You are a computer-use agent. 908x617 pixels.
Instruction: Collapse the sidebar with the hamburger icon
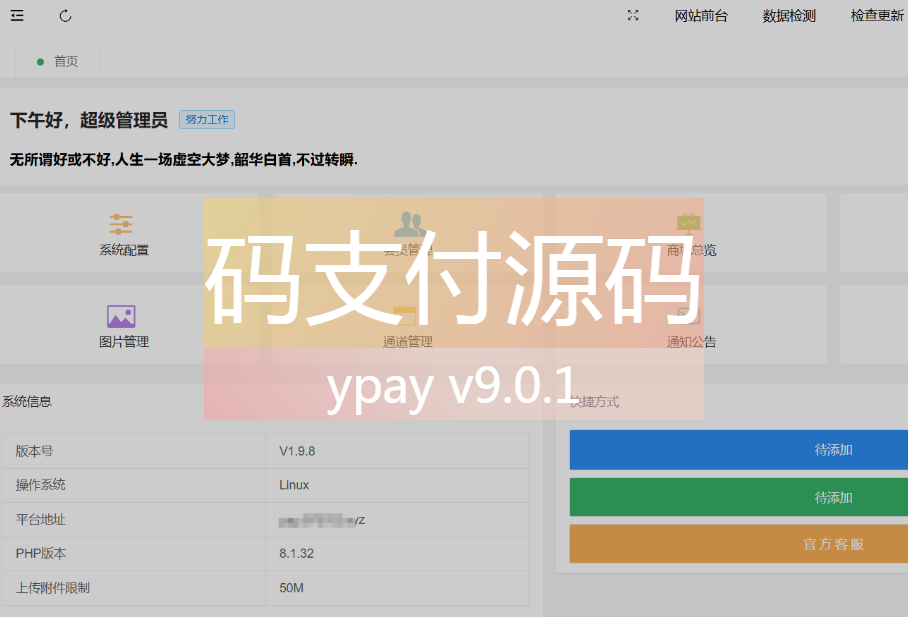[x=16, y=16]
